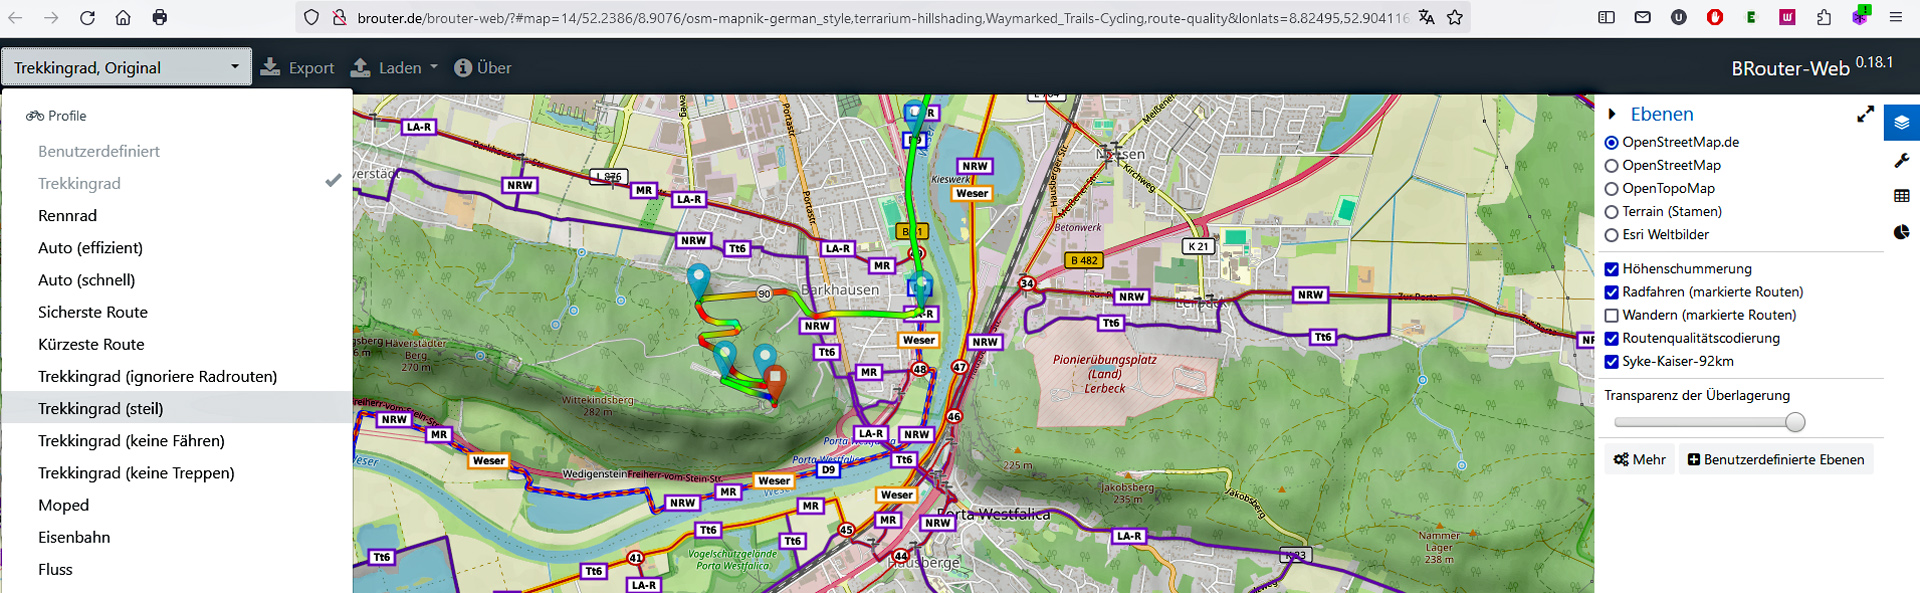Choose Trekkingrad (ignoriere Radrouten) profile
Image resolution: width=1920 pixels, height=593 pixels.
pos(177,376)
